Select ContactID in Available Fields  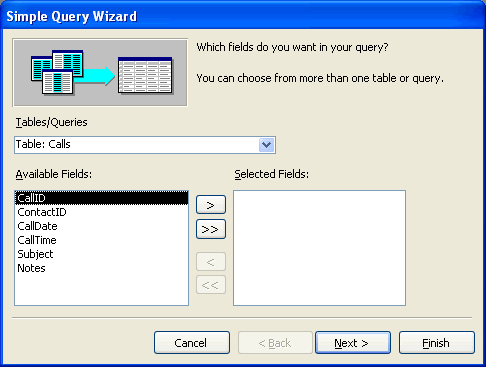pyautogui.click(x=101, y=212)
